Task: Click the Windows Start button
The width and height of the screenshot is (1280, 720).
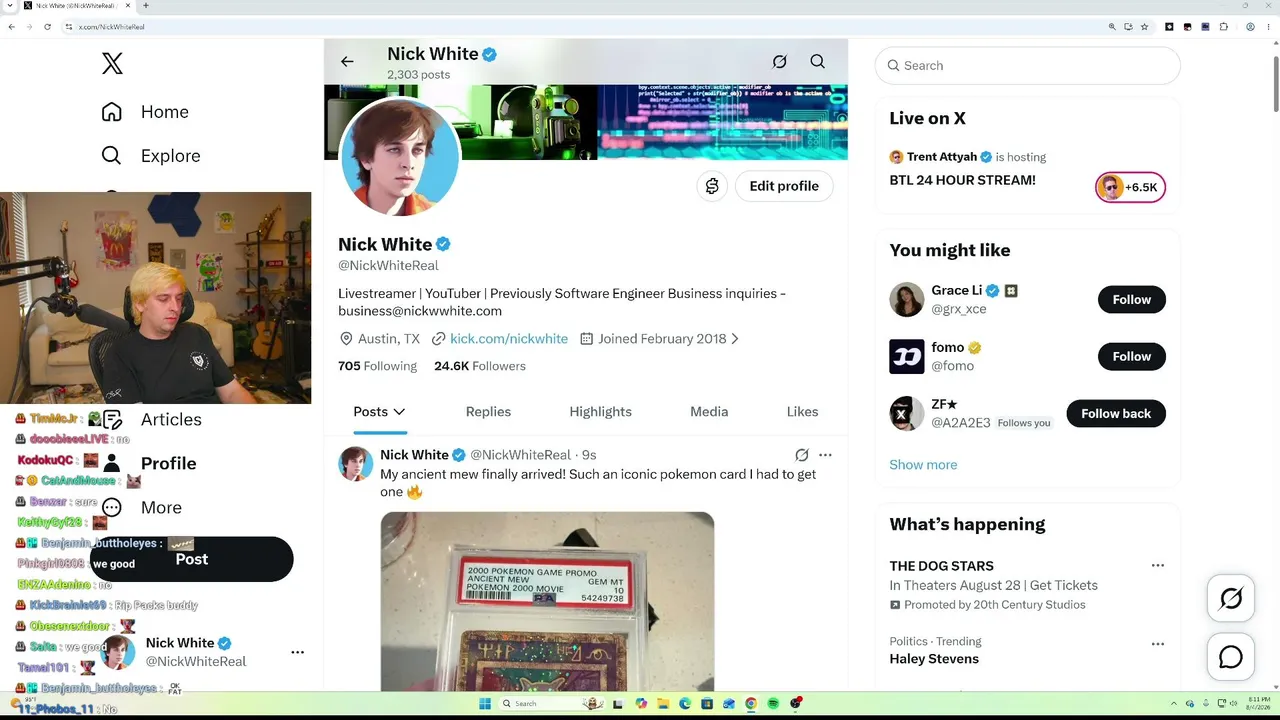Action: point(485,704)
